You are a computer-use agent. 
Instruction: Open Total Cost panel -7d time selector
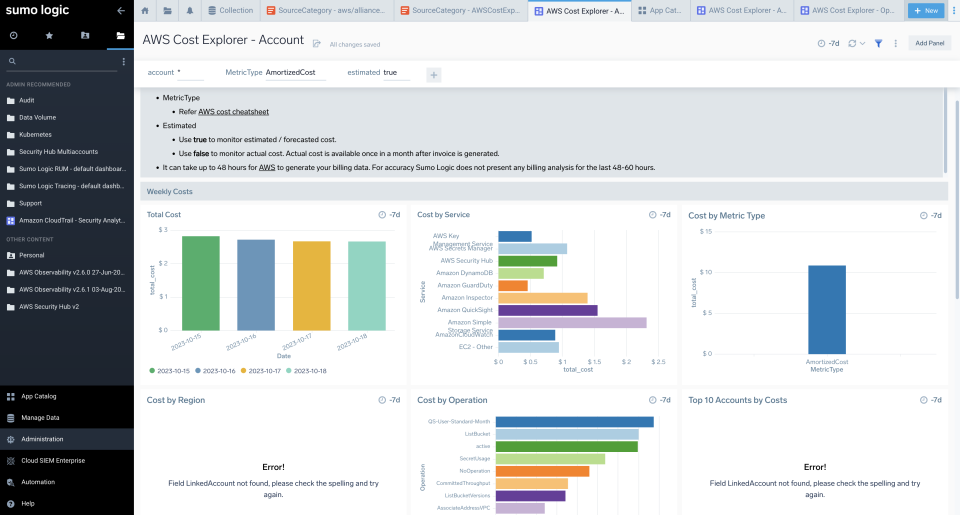389,215
